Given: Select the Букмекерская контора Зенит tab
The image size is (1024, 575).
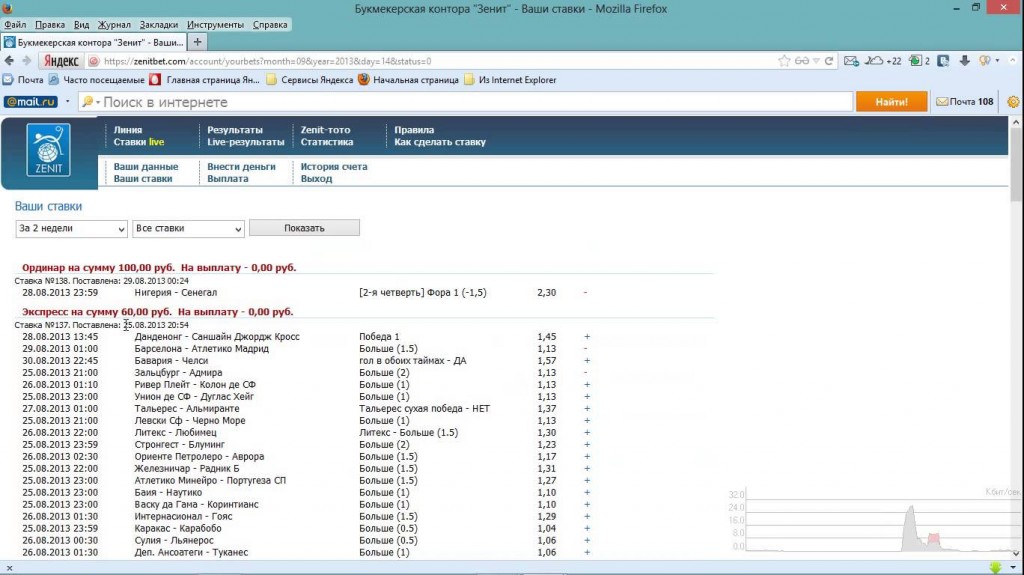Looking at the screenshot, I should pos(93,42).
